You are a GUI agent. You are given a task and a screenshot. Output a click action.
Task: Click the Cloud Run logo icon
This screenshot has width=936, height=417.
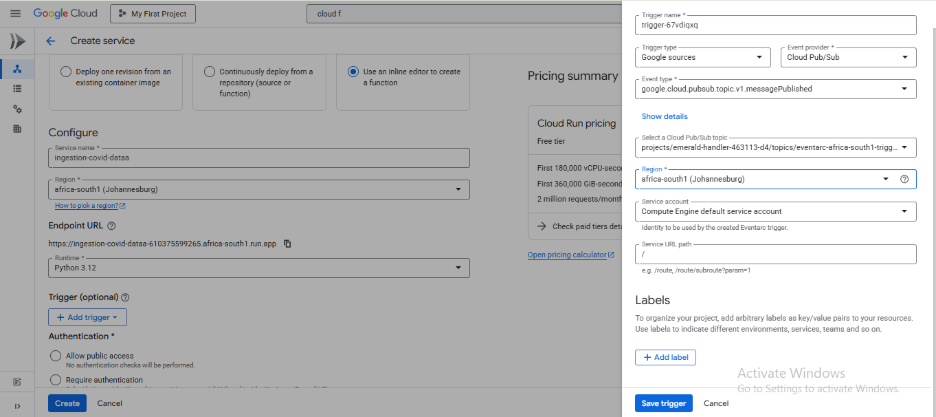[x=17, y=41]
